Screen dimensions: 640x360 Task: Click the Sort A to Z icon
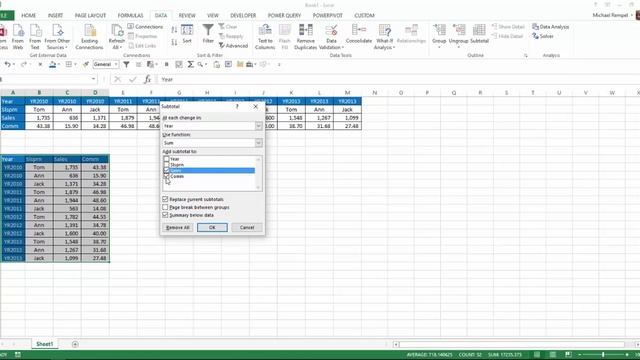pyautogui.click(x=174, y=30)
